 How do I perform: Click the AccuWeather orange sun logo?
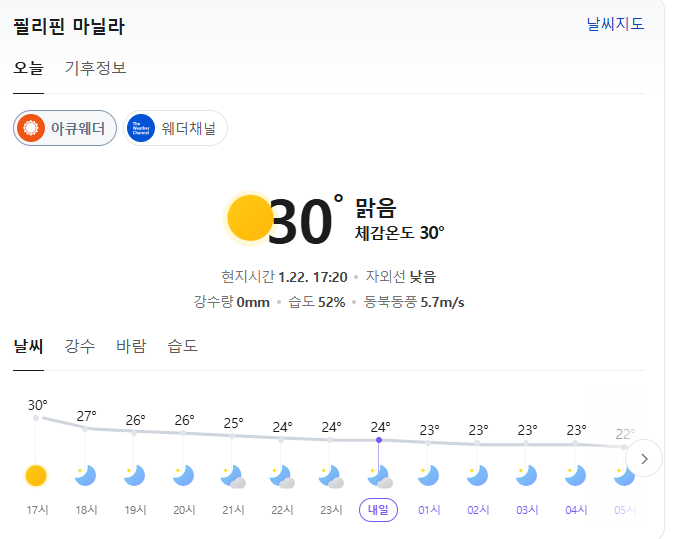coord(33,128)
